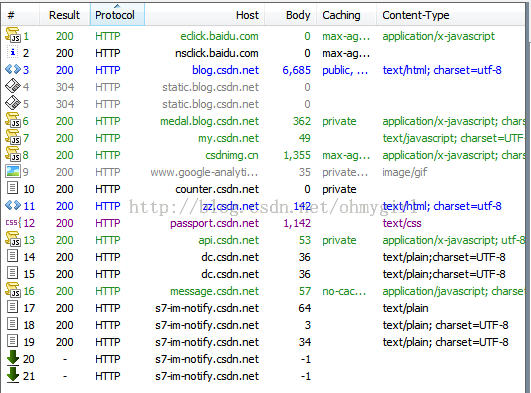
Task: Click the download arrow icon on session 20
Action: (x=13, y=358)
